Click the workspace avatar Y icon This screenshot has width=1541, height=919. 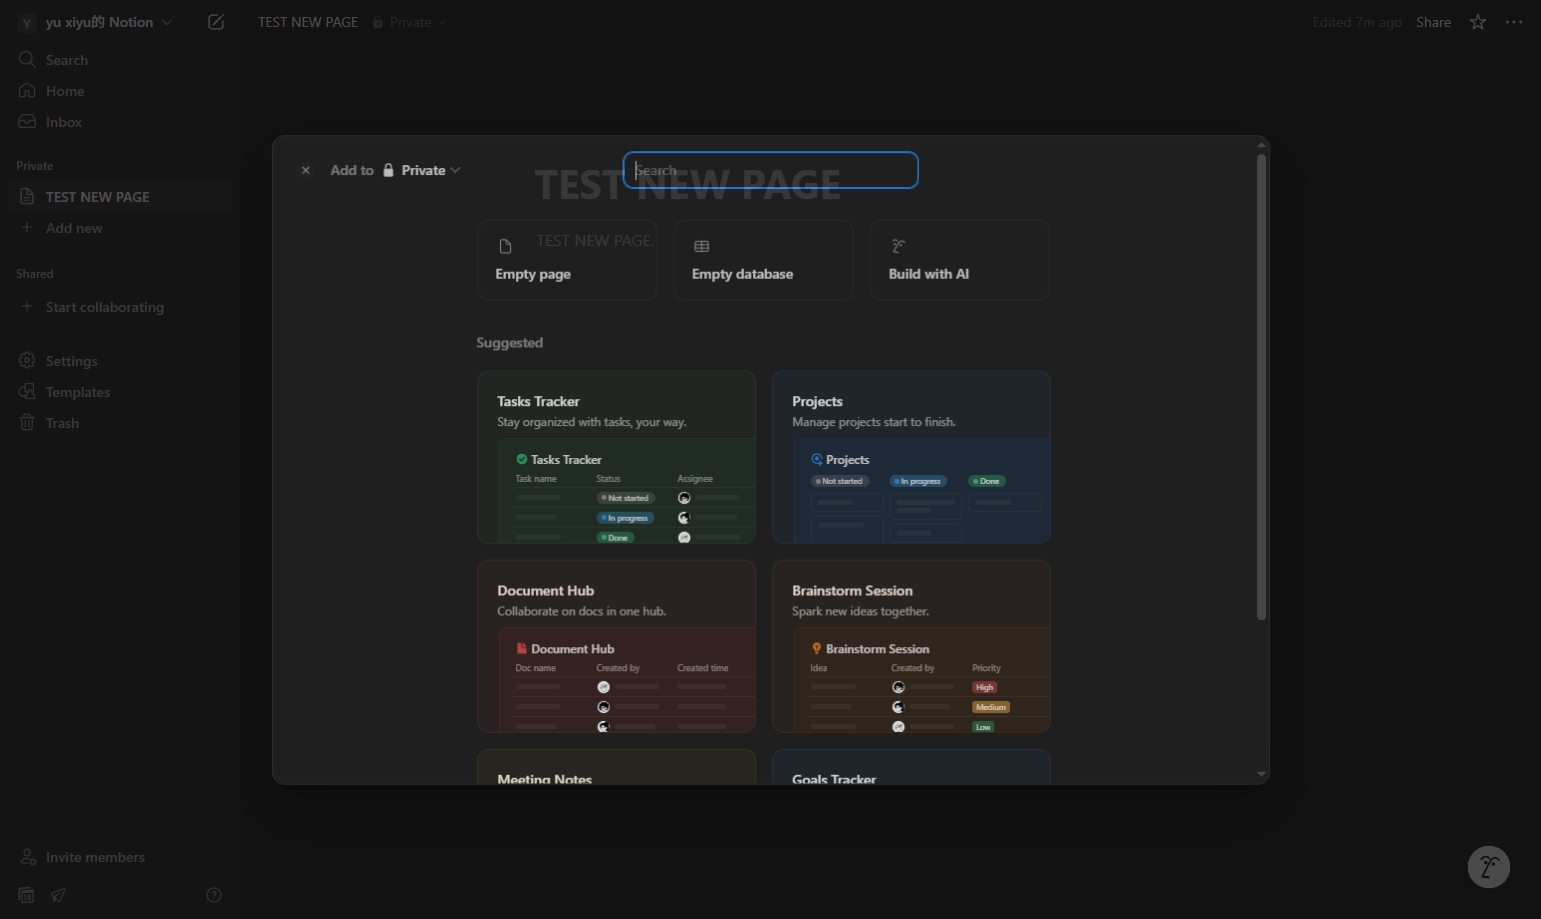(x=27, y=22)
